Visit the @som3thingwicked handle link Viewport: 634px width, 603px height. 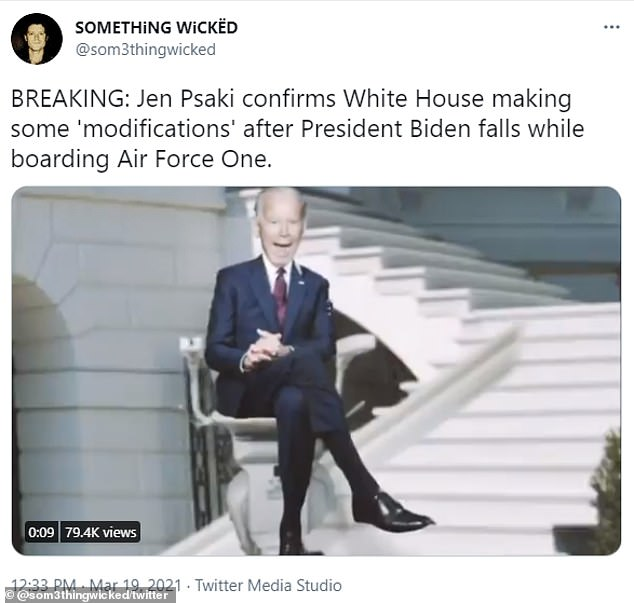click(146, 50)
